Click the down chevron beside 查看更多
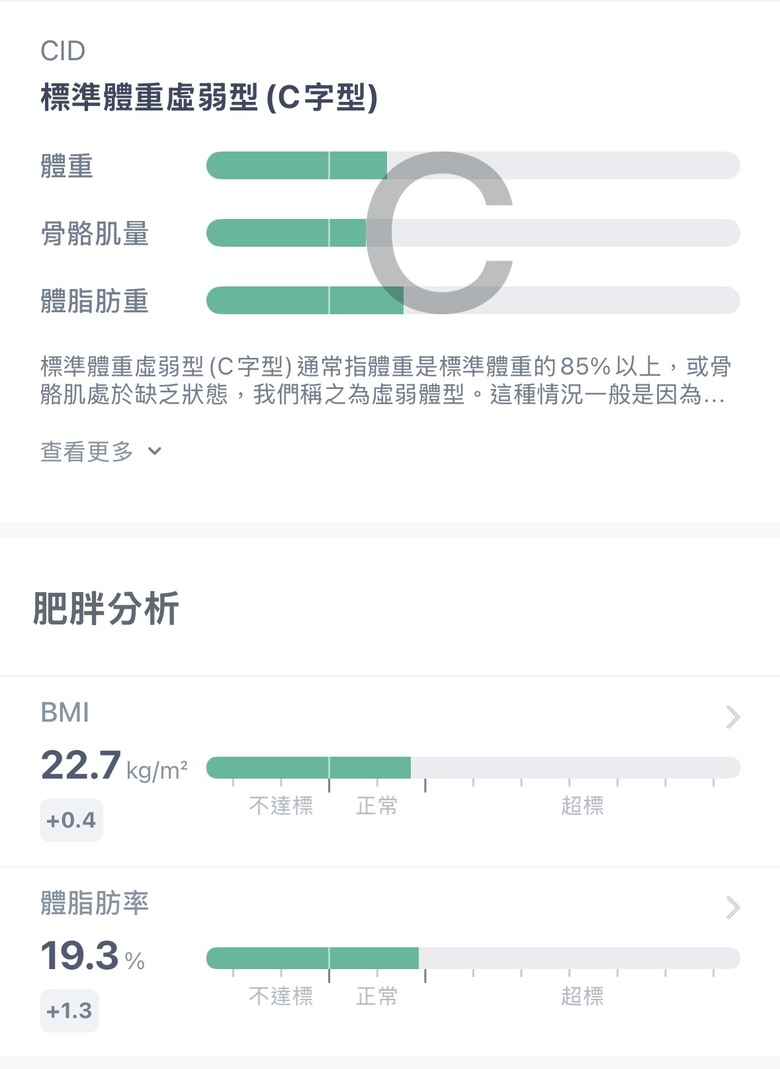 tap(155, 451)
